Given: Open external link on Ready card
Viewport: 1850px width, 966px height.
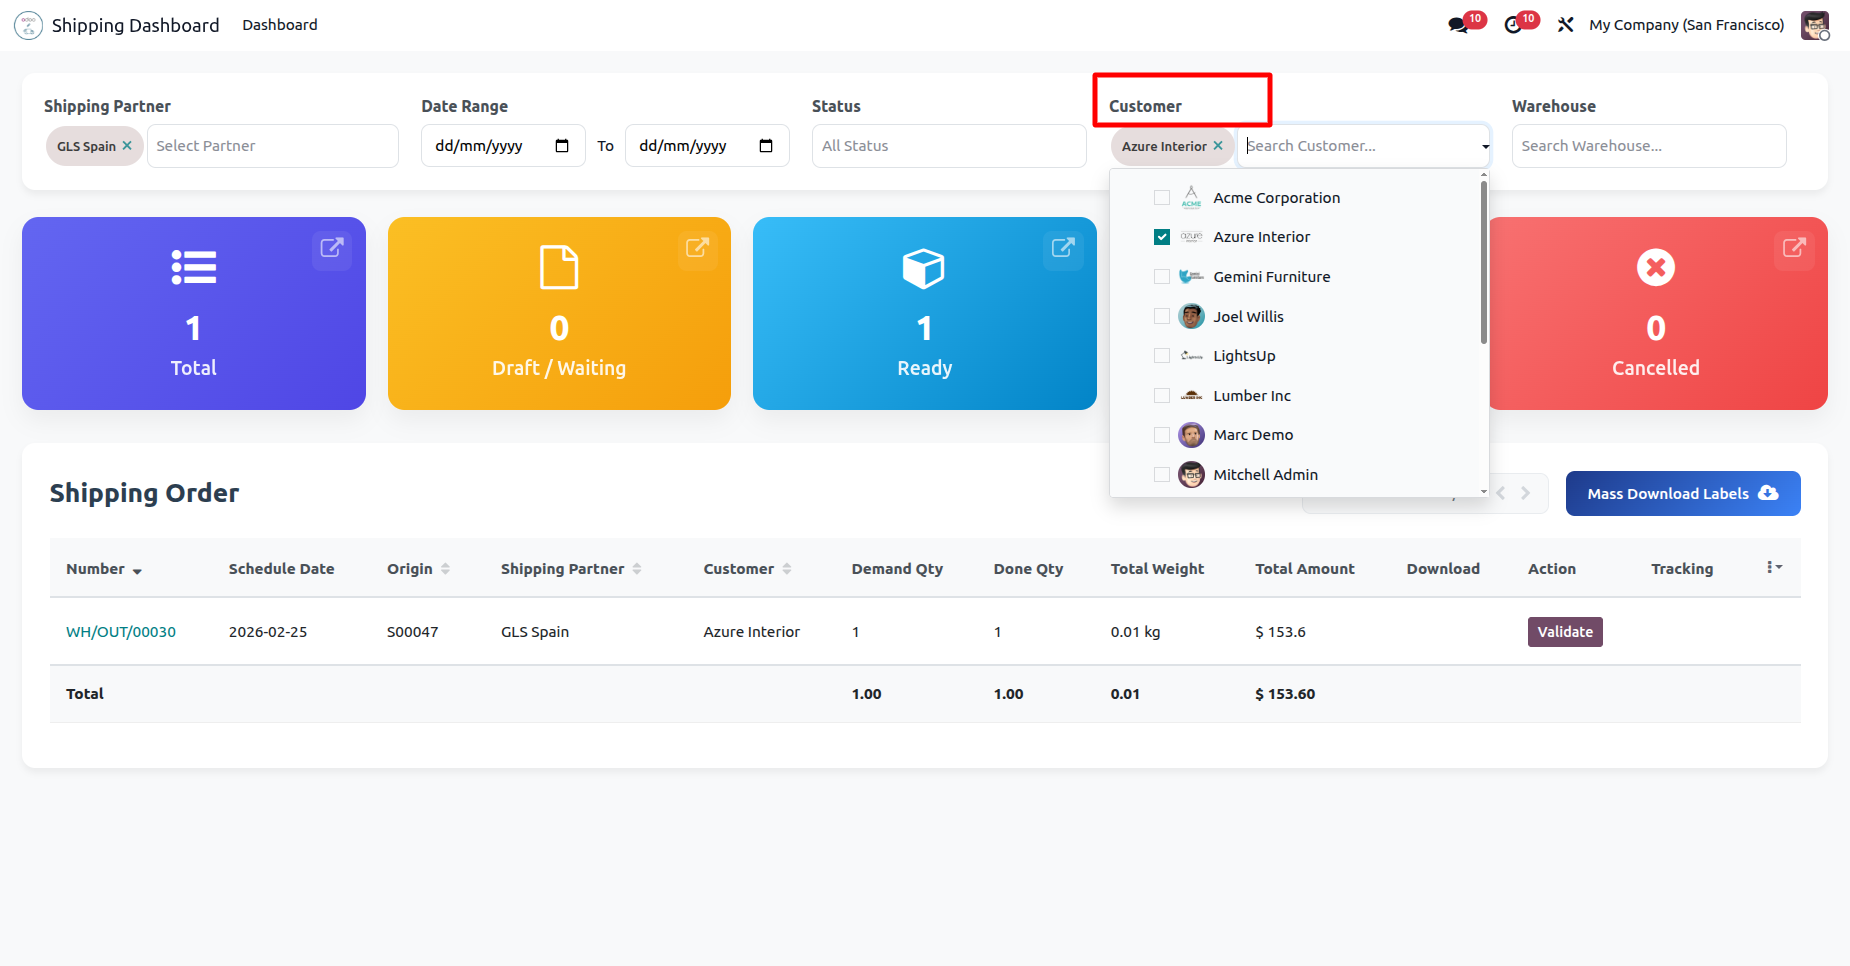Looking at the screenshot, I should pyautogui.click(x=1063, y=247).
